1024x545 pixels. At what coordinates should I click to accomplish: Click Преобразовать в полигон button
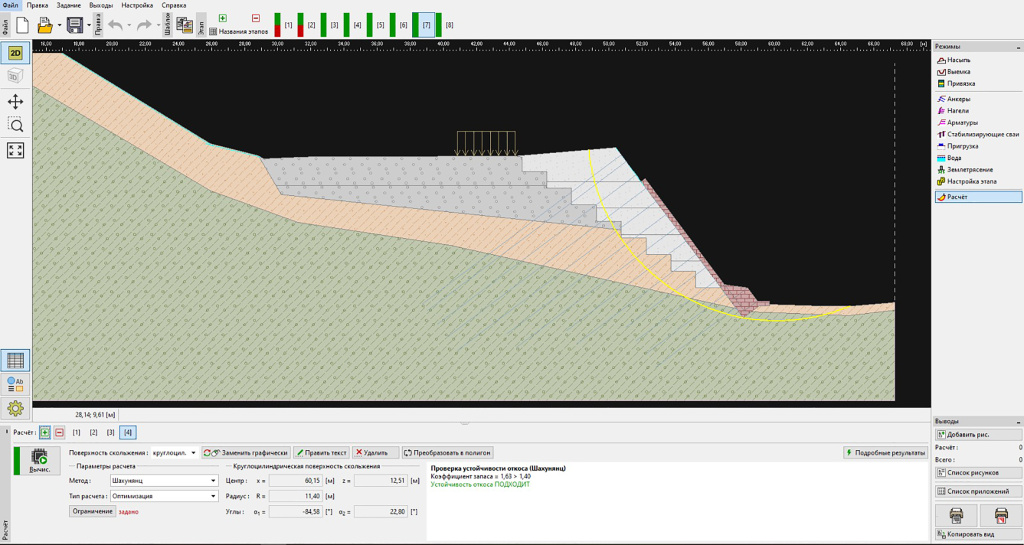click(447, 452)
